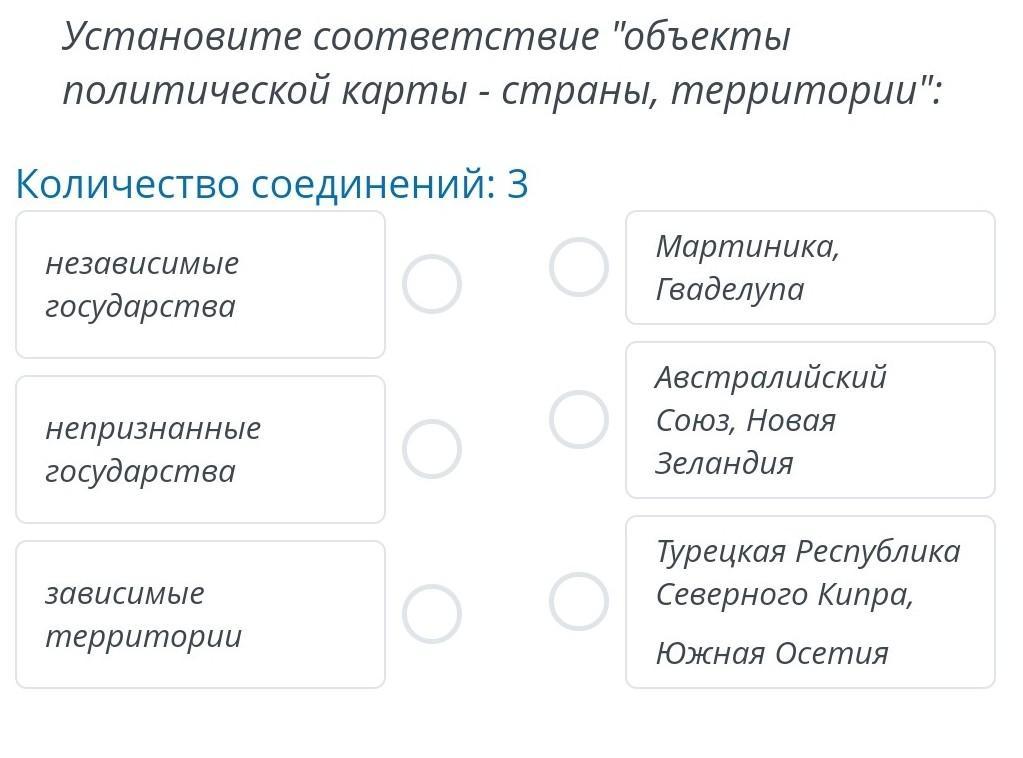Select the connector circle for Мартиника, Гваделупа

tap(579, 267)
